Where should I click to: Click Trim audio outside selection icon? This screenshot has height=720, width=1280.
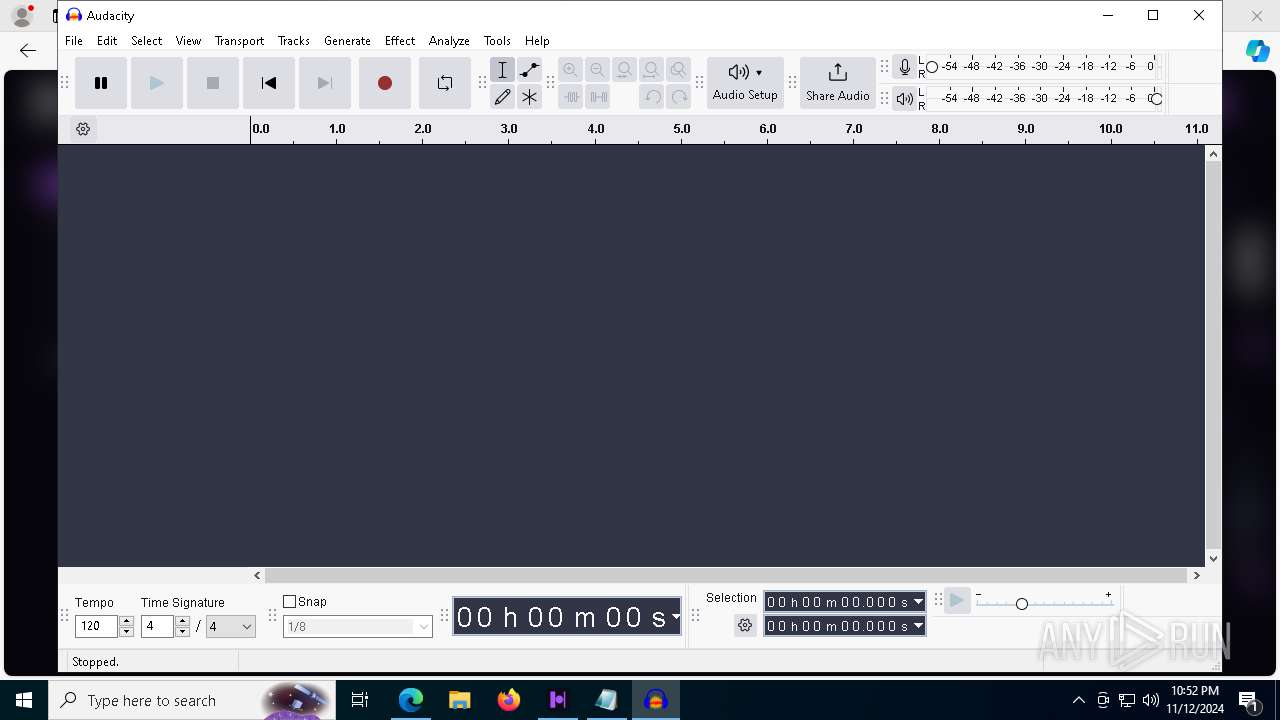571,97
